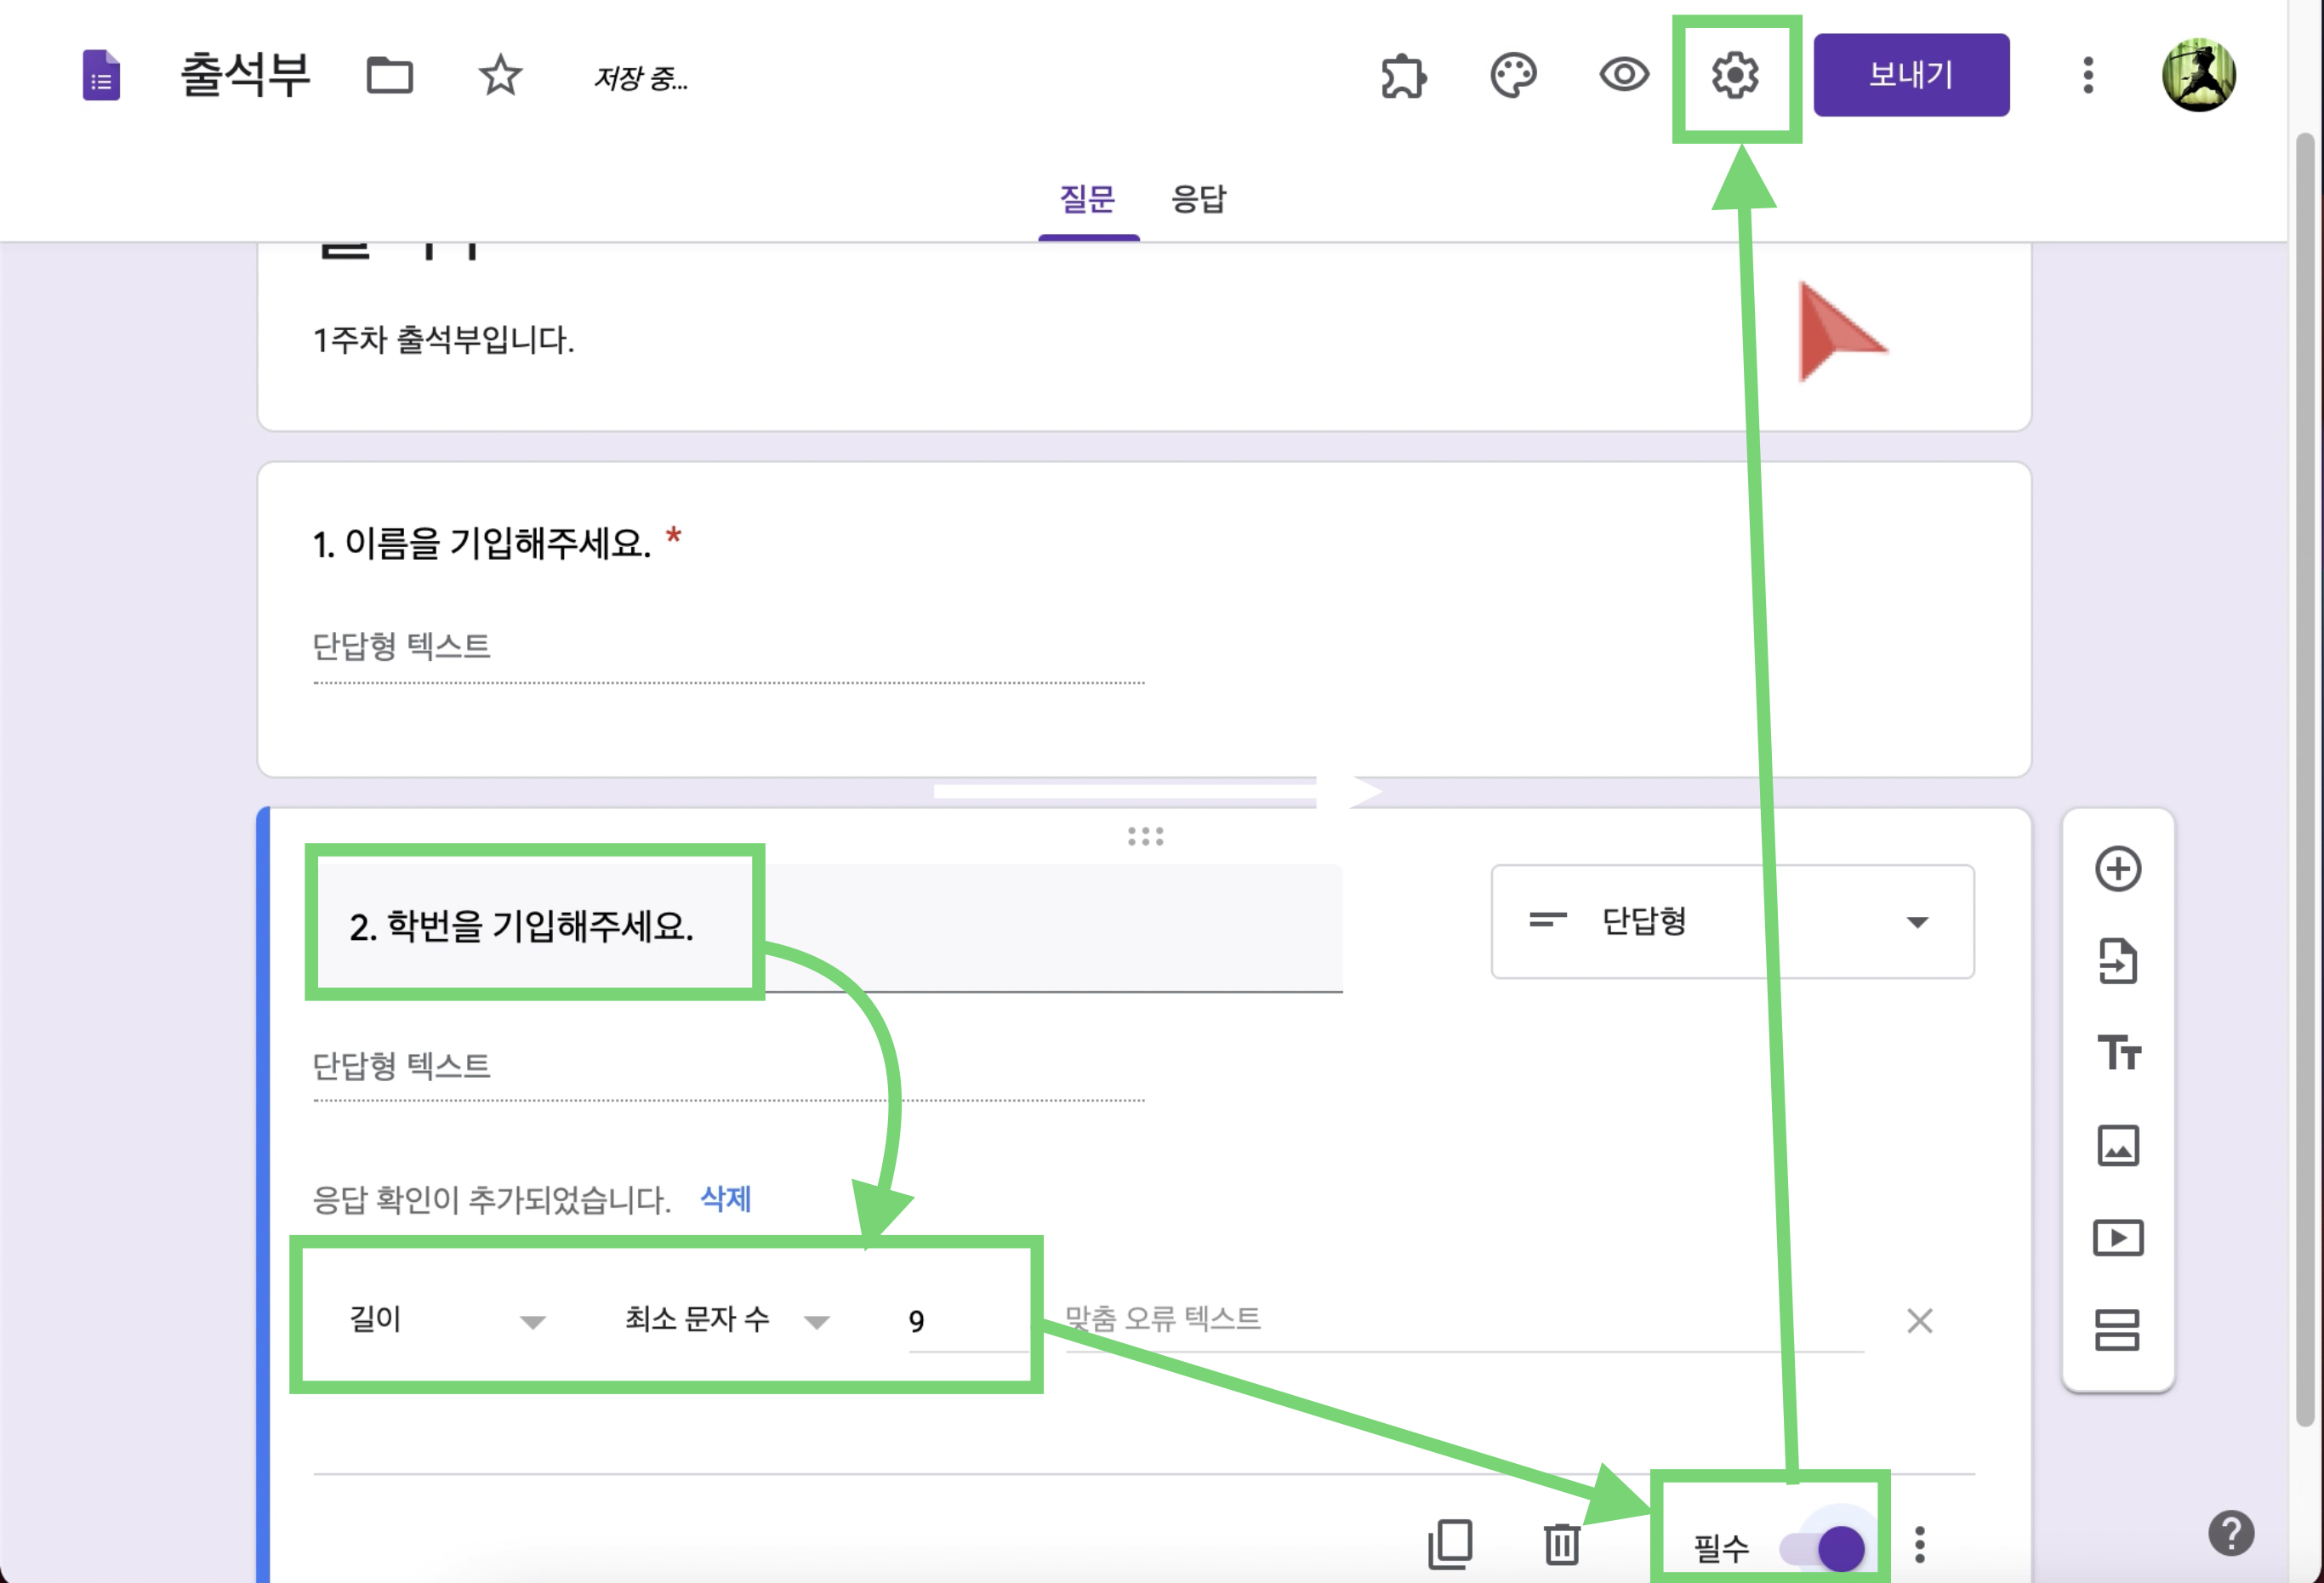The image size is (2324, 1583).
Task: Click the add video icon
Action: point(2117,1238)
